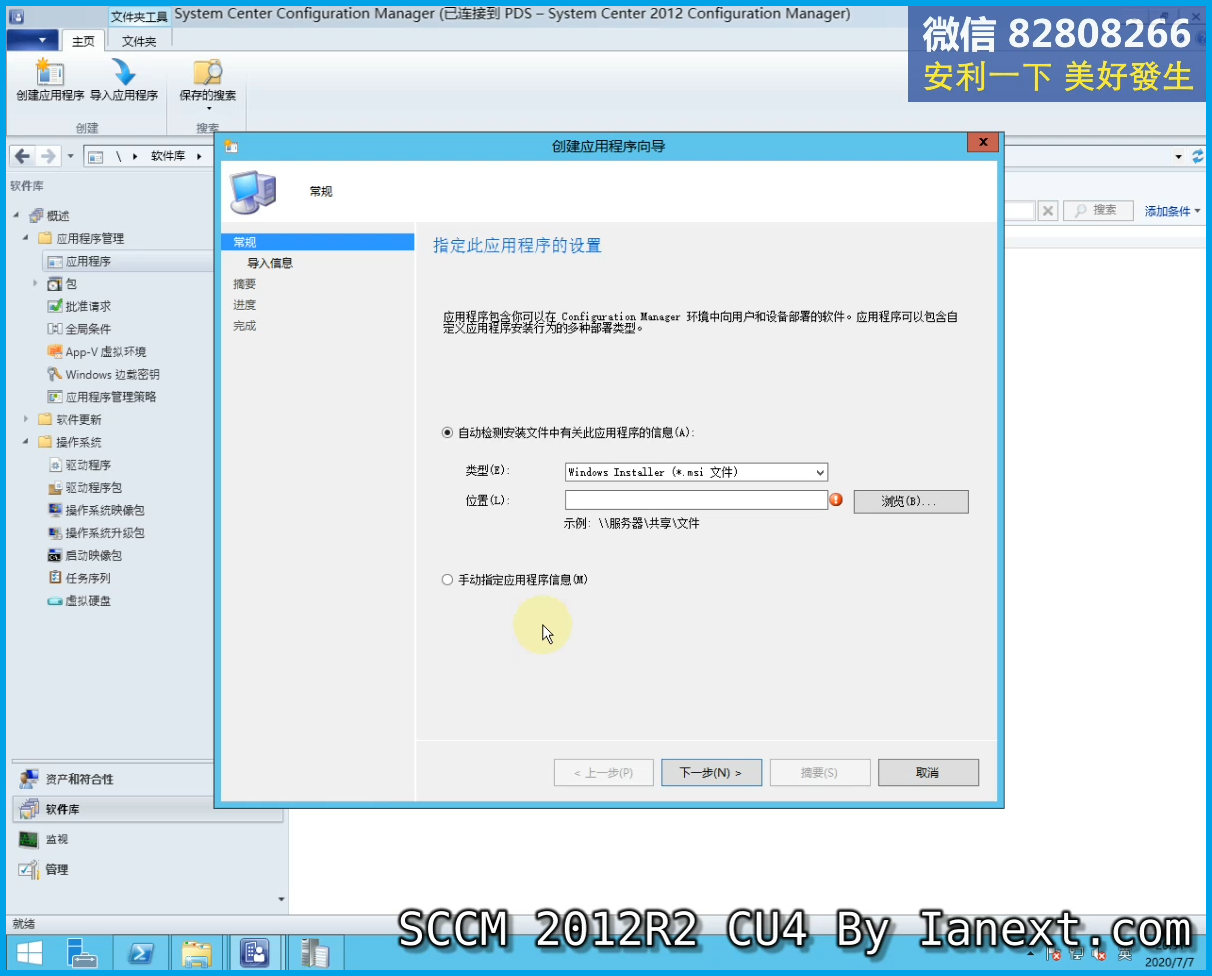Open the 添加条件 dropdown
Image resolution: width=1212 pixels, height=976 pixels.
tap(1172, 211)
